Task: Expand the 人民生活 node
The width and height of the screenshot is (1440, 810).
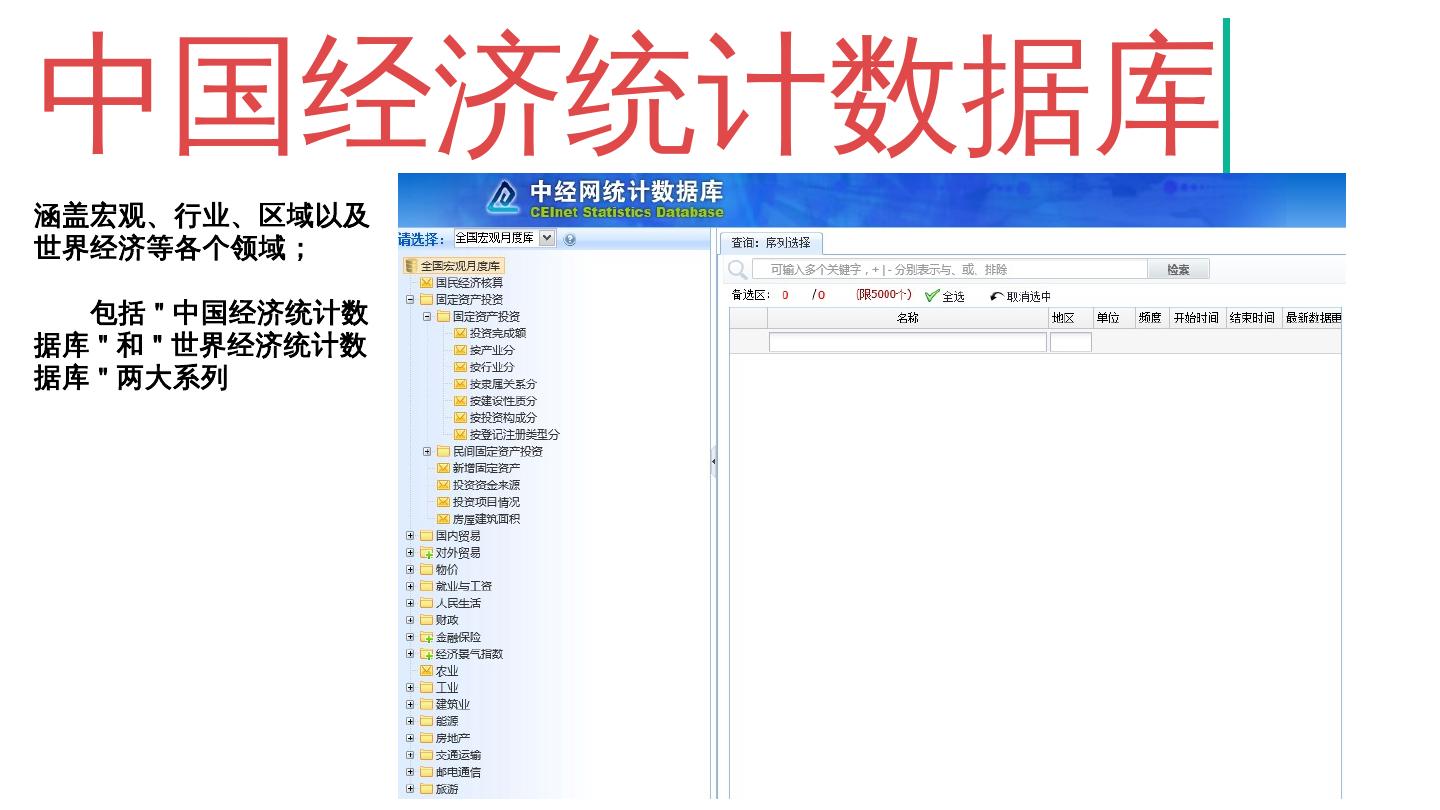Action: coord(410,603)
